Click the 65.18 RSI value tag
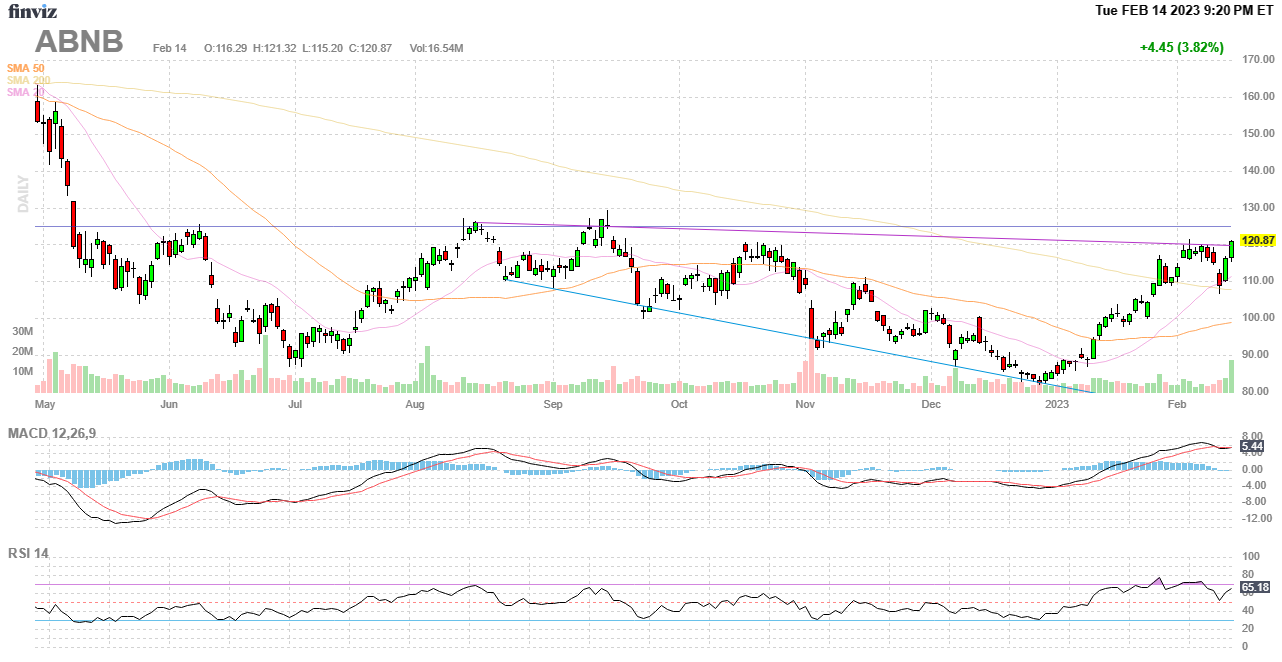Screen dimensions: 1282x662 click(1255, 588)
